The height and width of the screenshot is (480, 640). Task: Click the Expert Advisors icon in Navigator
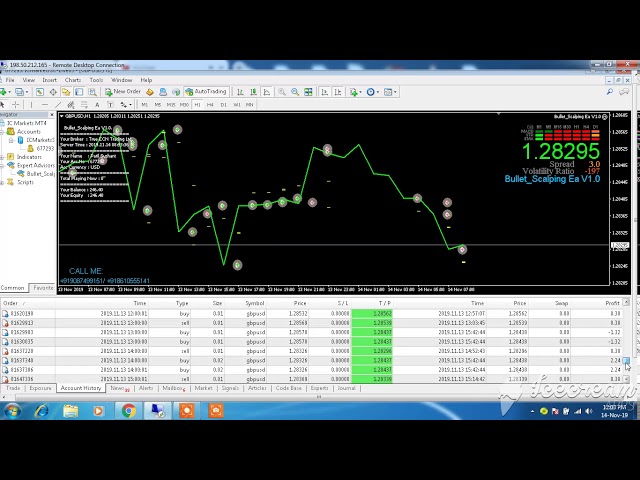[x=11, y=165]
